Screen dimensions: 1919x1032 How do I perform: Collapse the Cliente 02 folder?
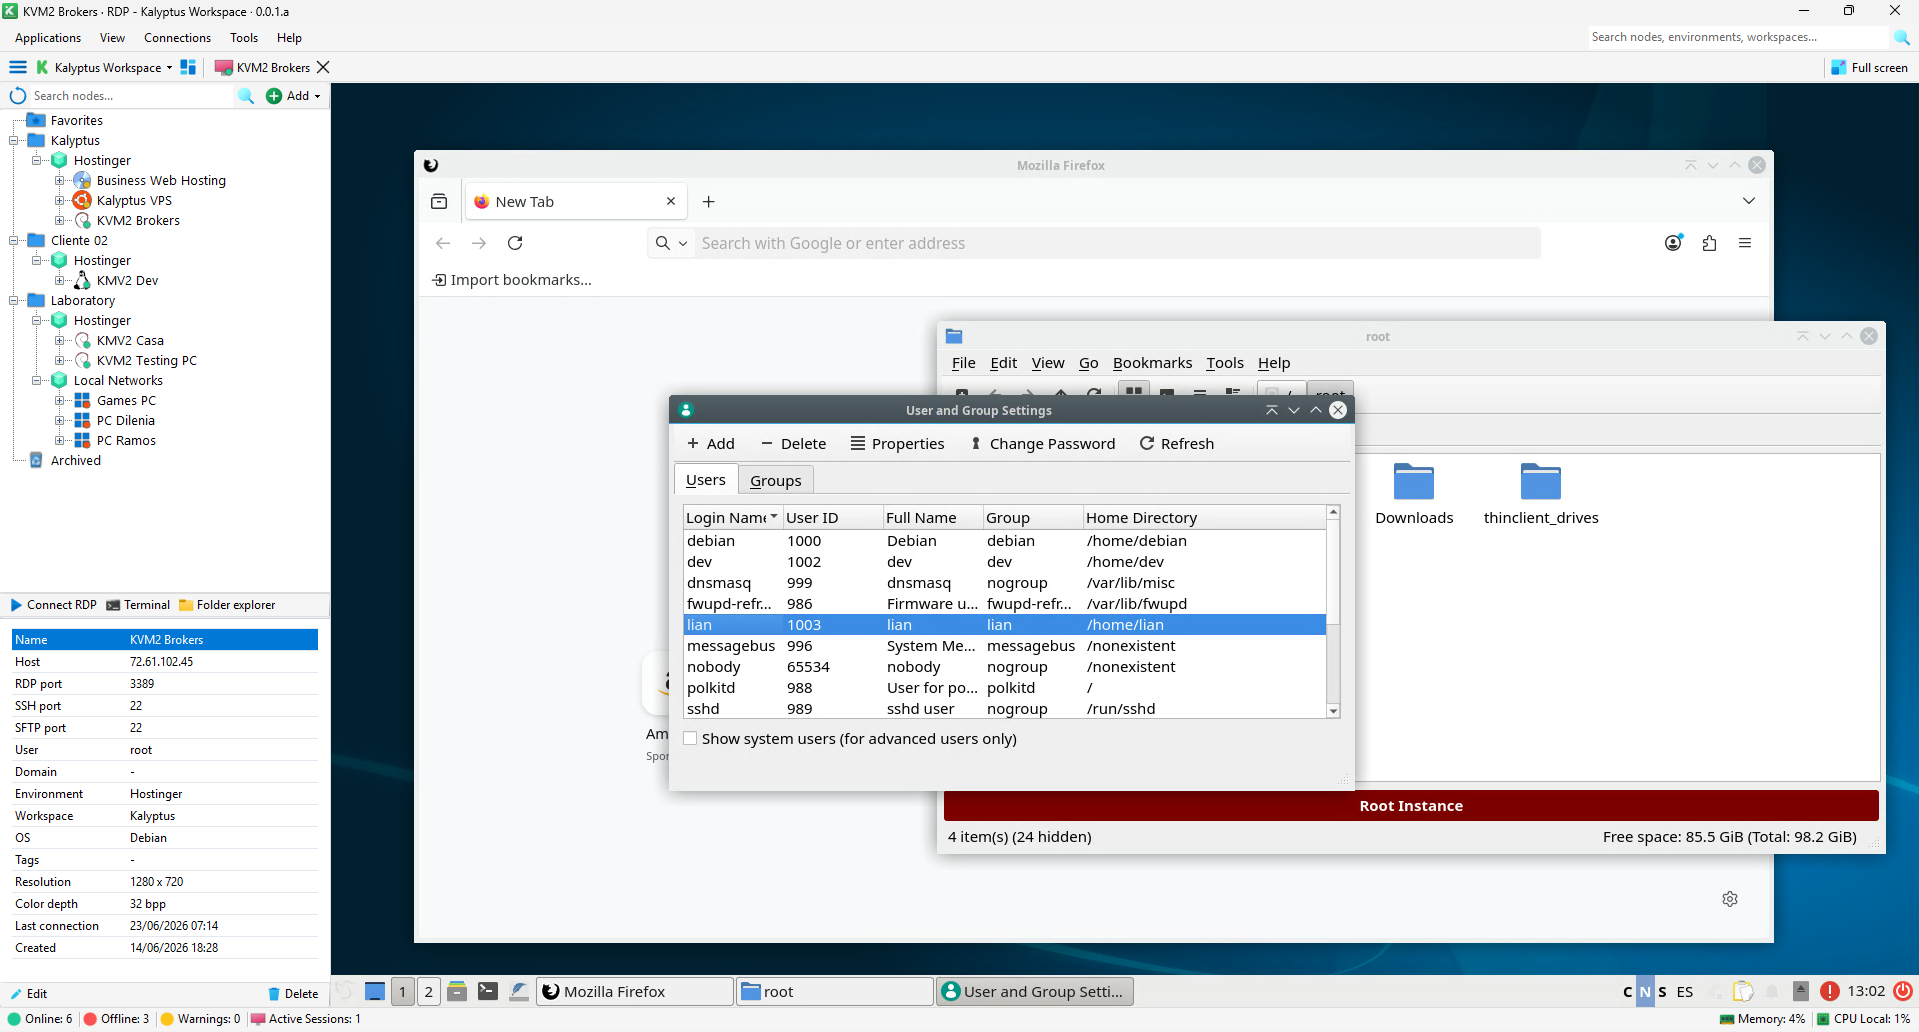tap(14, 240)
